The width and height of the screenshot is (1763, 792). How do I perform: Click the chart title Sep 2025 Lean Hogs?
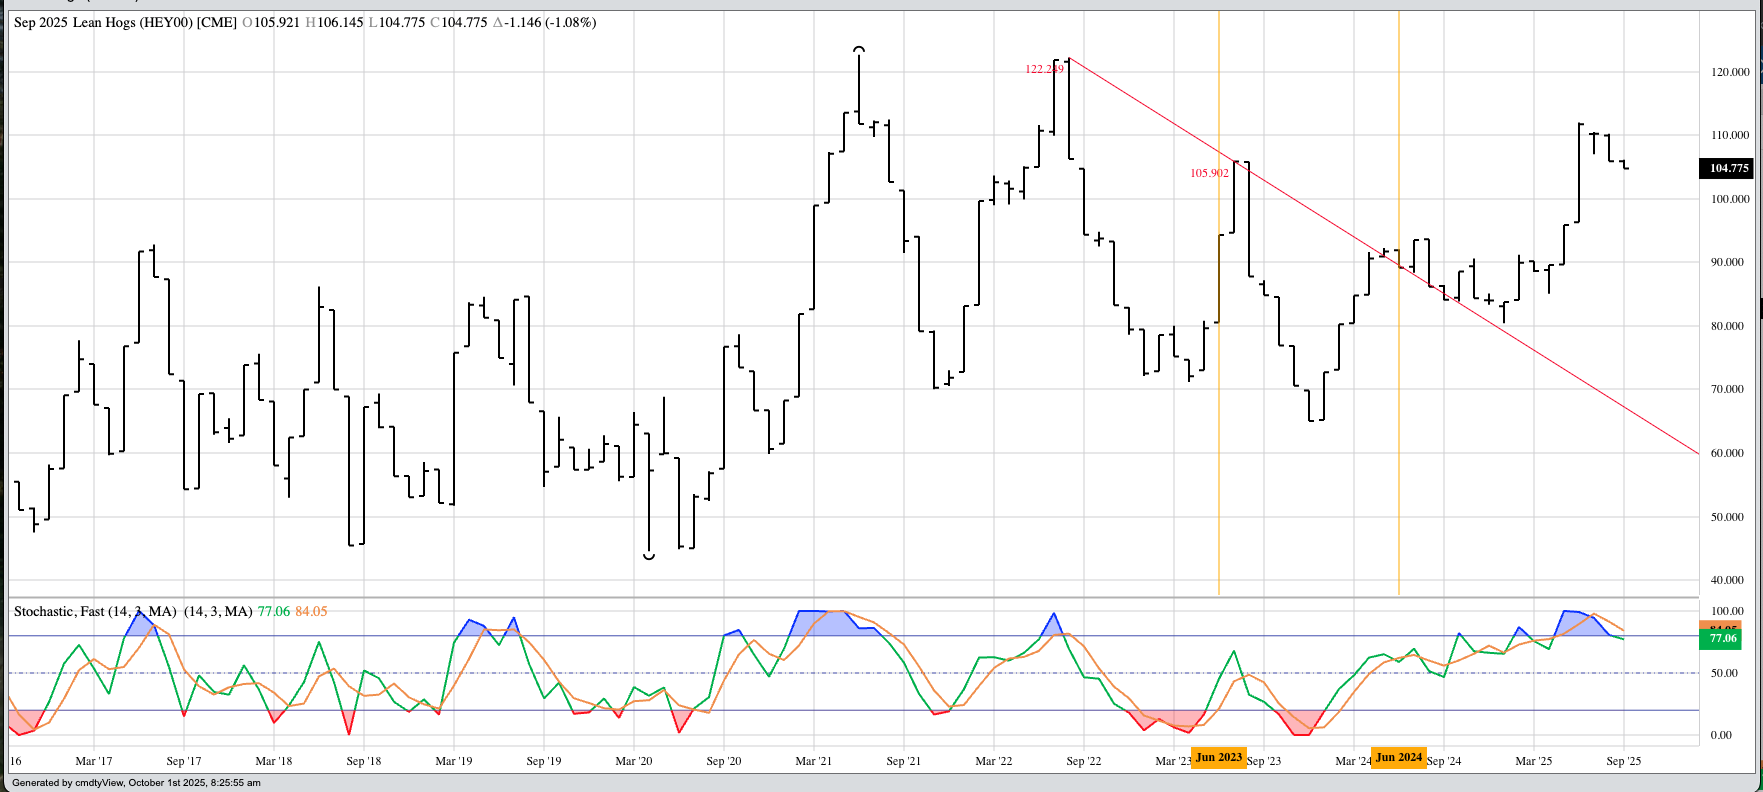125,22
